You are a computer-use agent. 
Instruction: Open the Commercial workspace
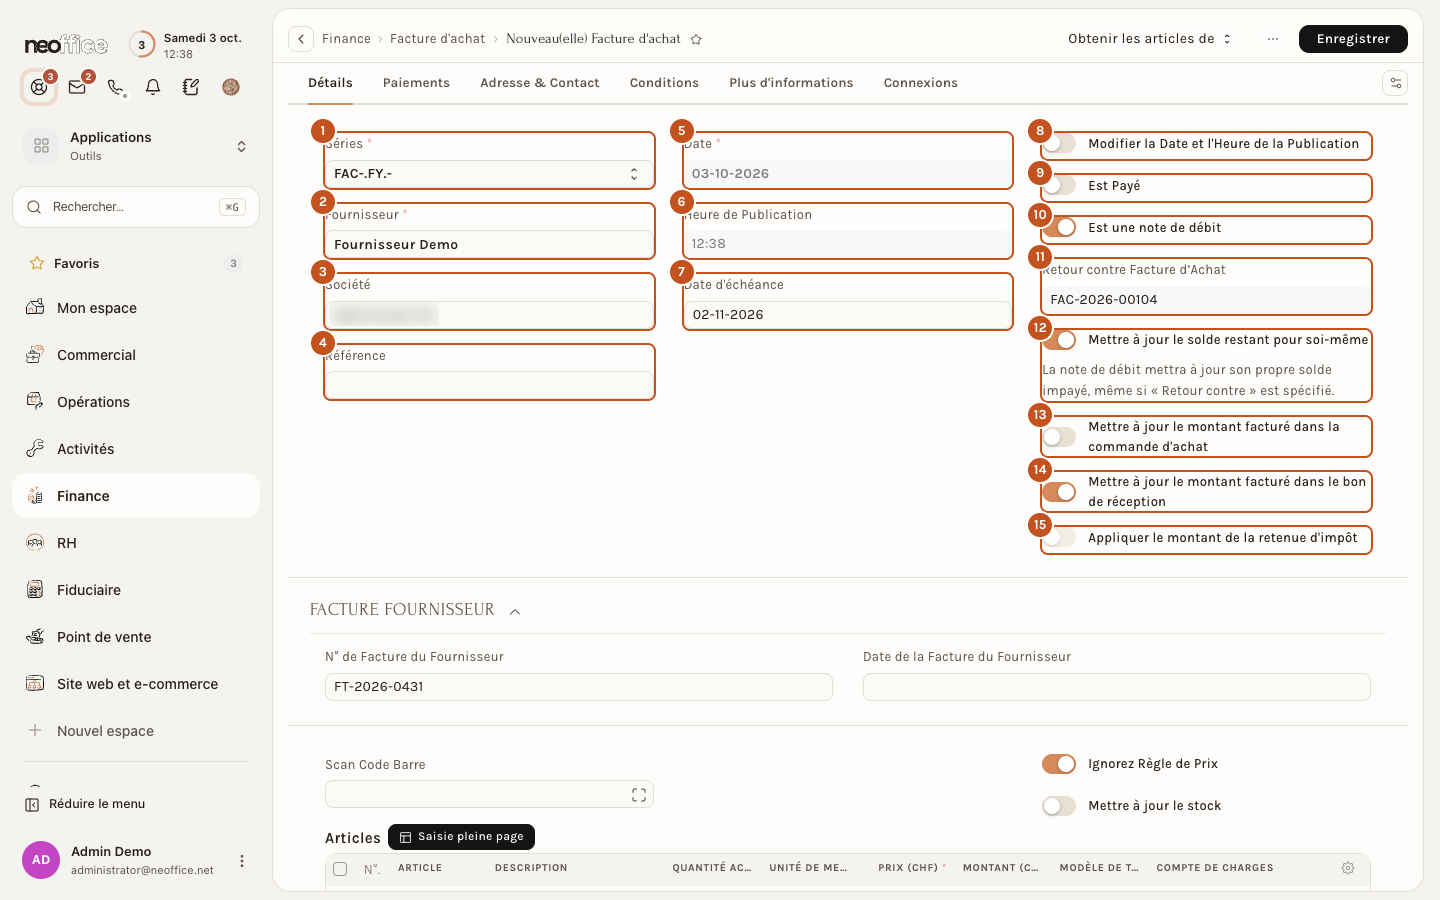[x=136, y=355]
